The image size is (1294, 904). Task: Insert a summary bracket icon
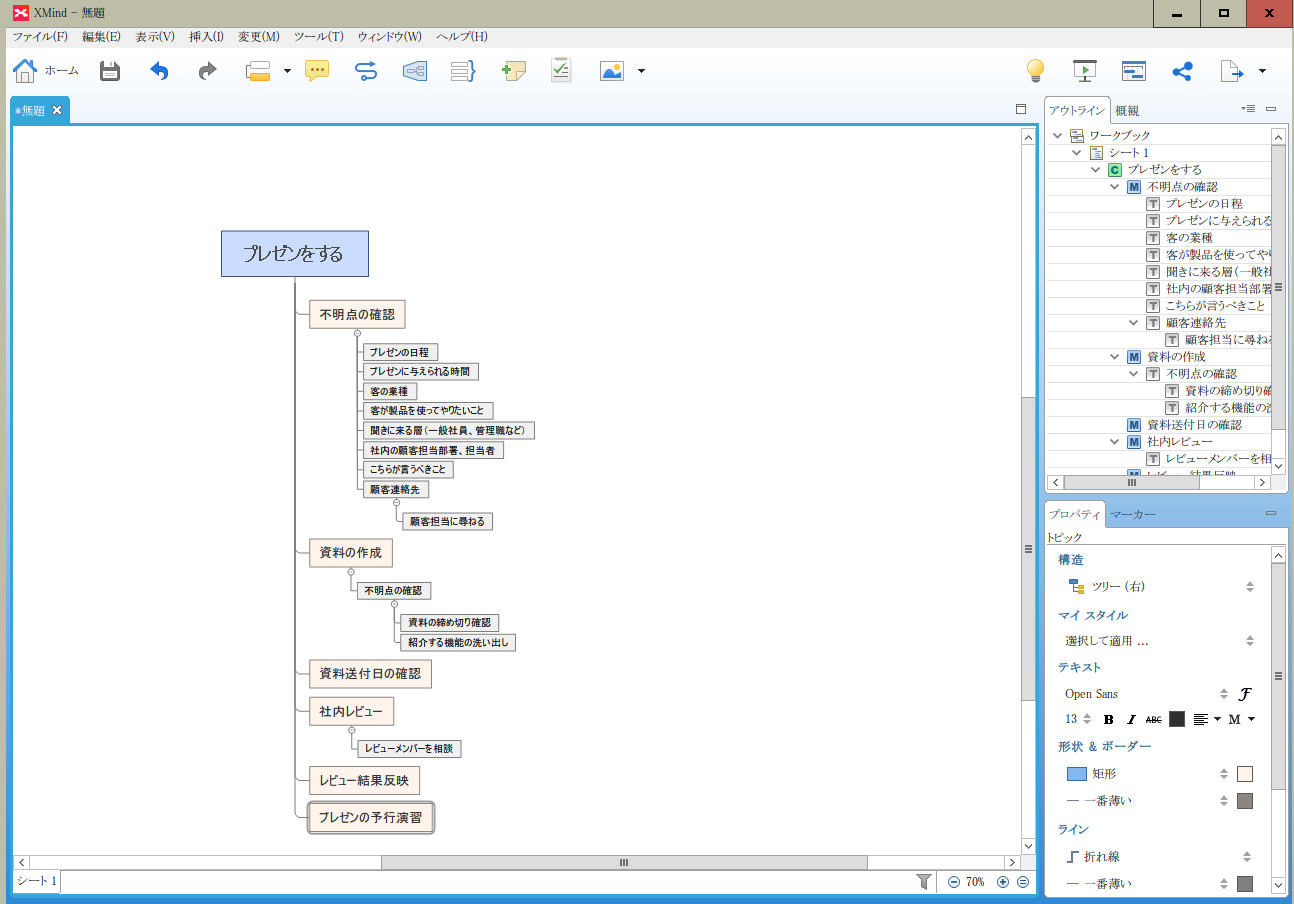tap(463, 71)
